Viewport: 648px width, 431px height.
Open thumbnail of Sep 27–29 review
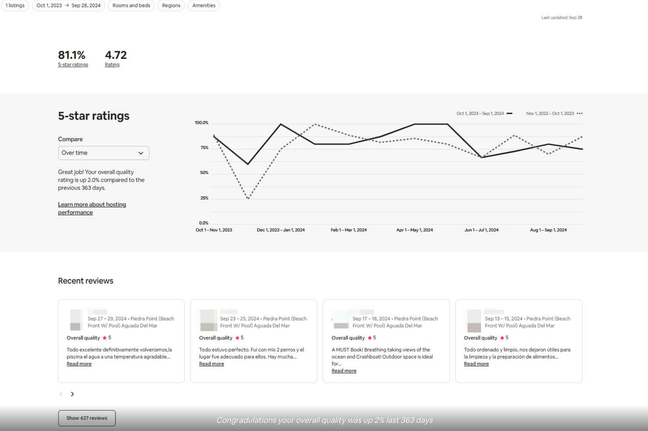coord(75,320)
